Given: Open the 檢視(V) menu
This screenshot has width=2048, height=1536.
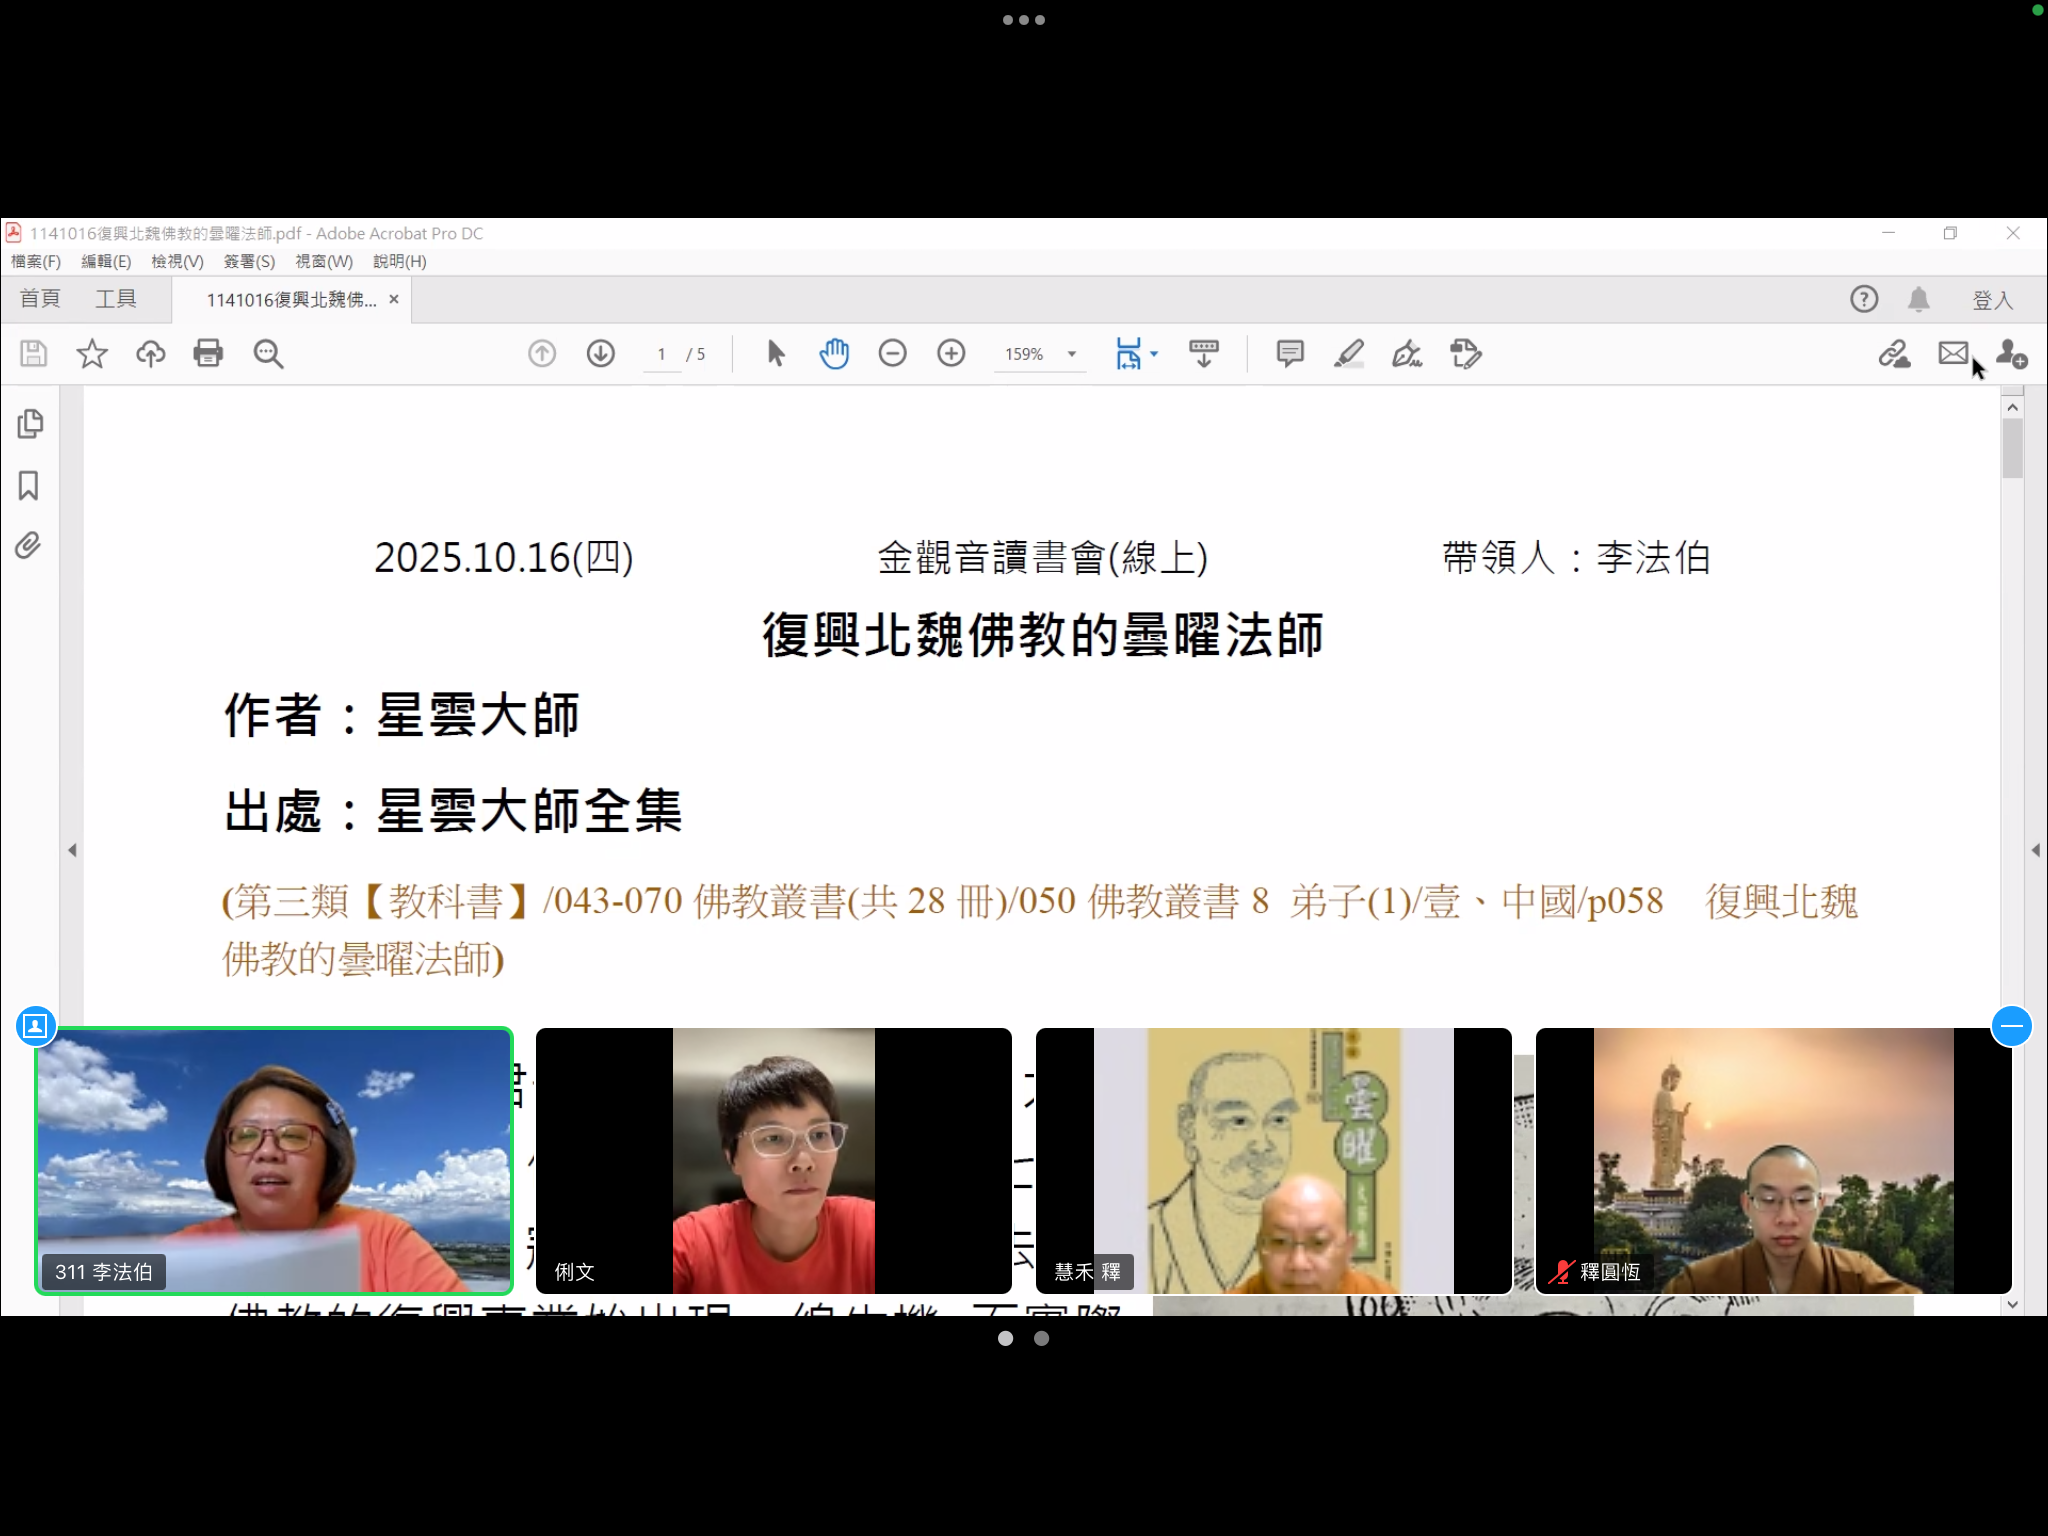Looking at the screenshot, I should (177, 261).
